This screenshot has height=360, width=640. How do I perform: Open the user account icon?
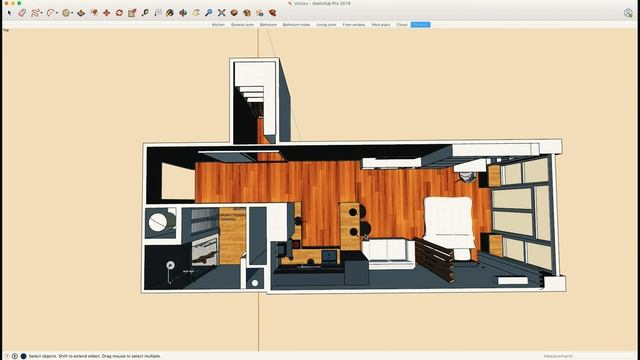[628, 13]
